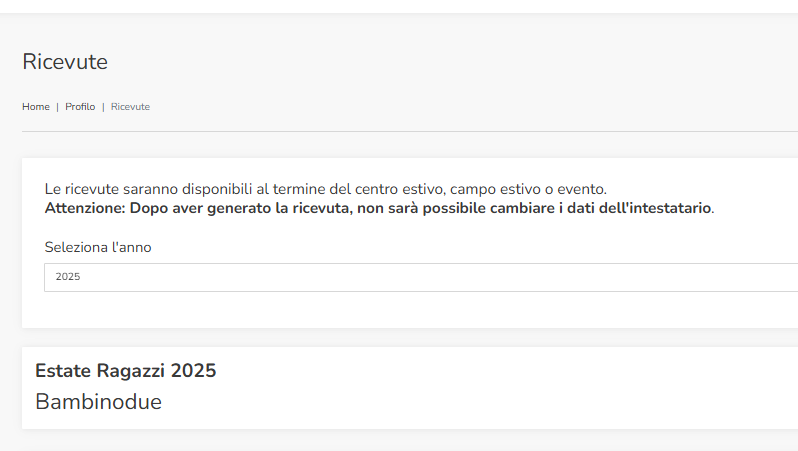Click the sentence about receipts availability
The width and height of the screenshot is (798, 451).
pyautogui.click(x=326, y=189)
